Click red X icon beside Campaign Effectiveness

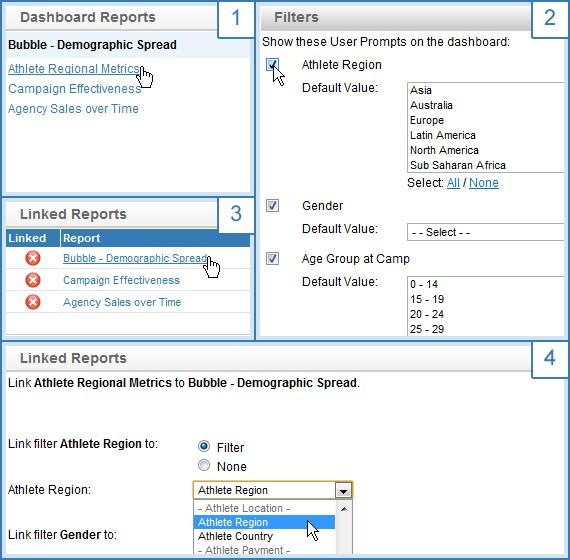[33, 280]
